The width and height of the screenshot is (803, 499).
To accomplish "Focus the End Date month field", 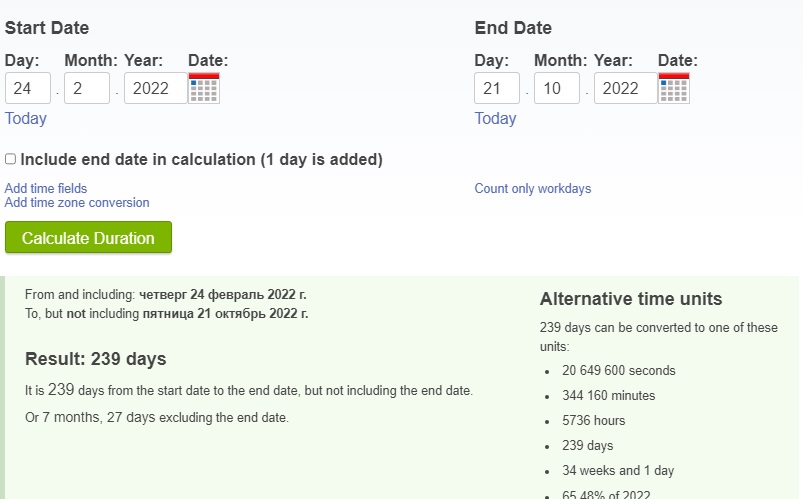I will [x=557, y=88].
